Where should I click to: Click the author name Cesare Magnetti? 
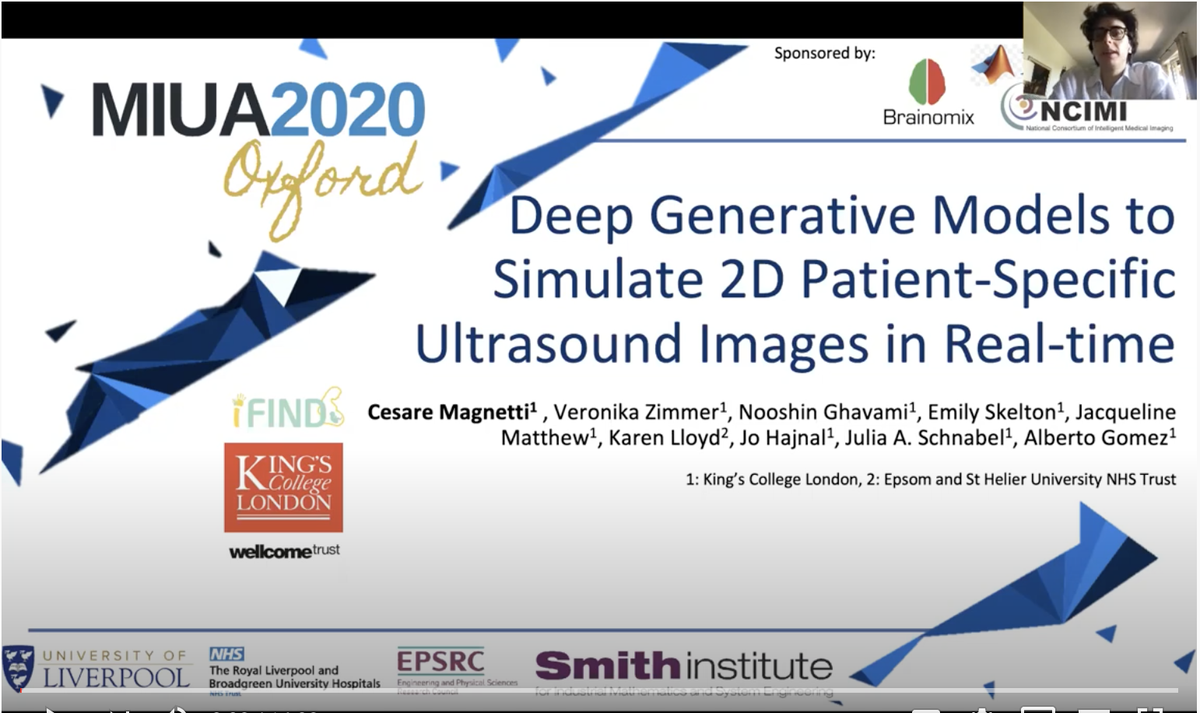pyautogui.click(x=450, y=411)
